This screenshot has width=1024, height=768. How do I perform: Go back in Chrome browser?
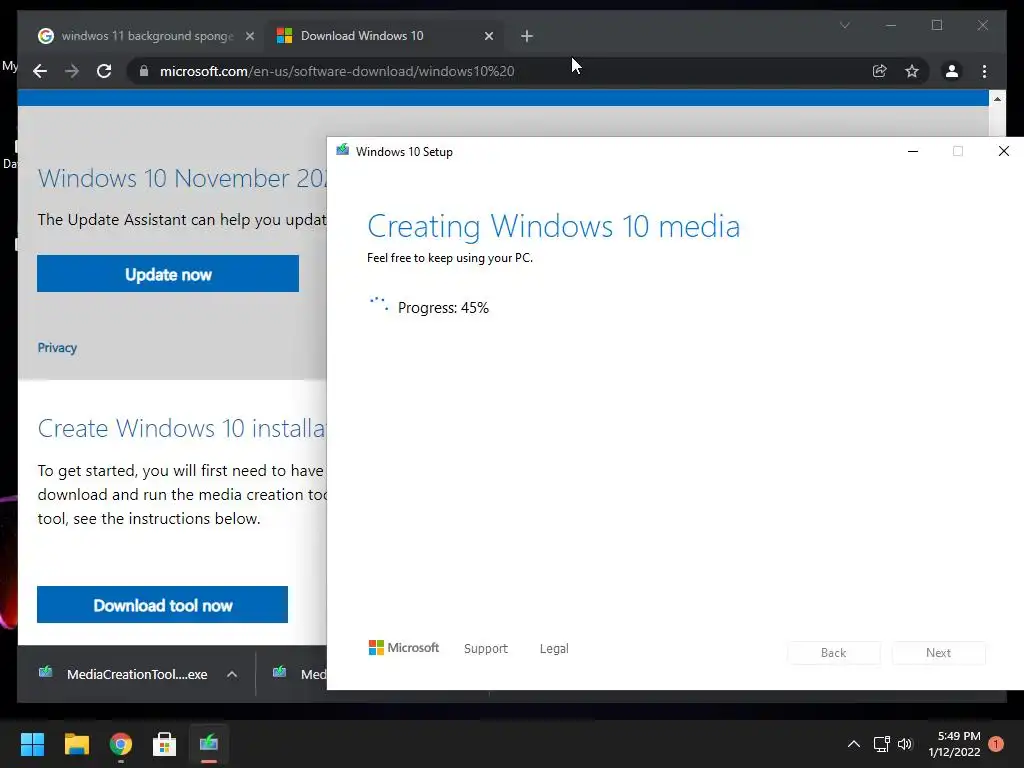pos(40,71)
